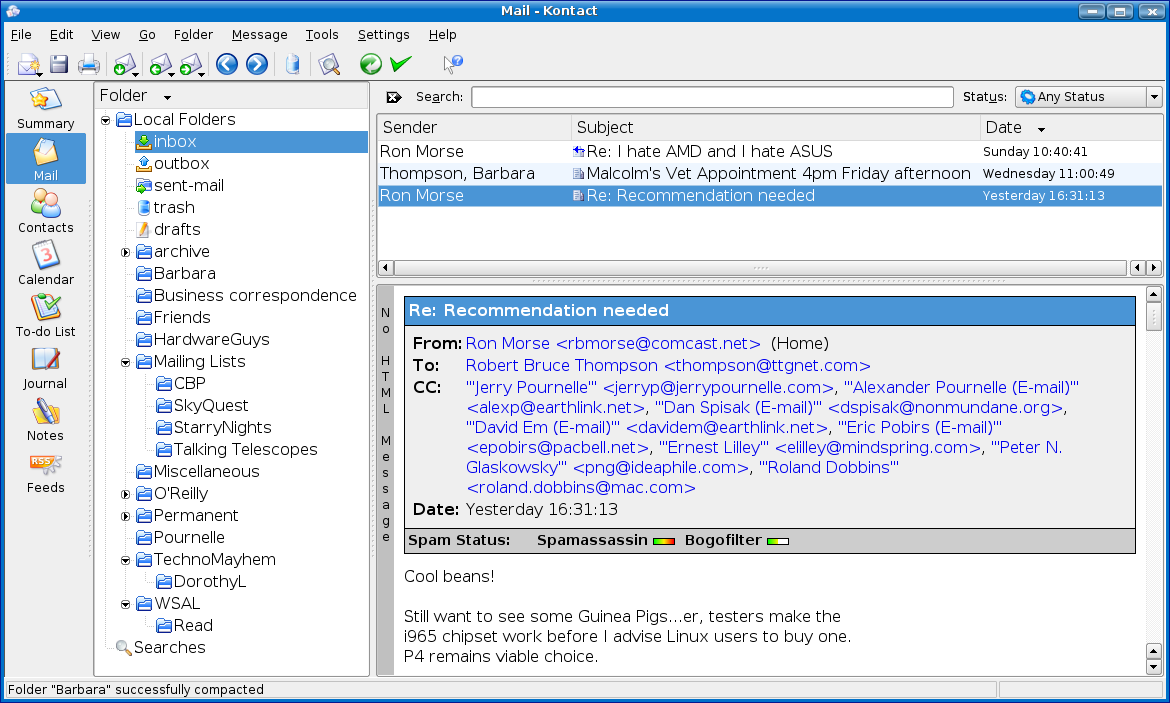Open the Calendar sidebar view
This screenshot has height=703, width=1170.
[46, 263]
